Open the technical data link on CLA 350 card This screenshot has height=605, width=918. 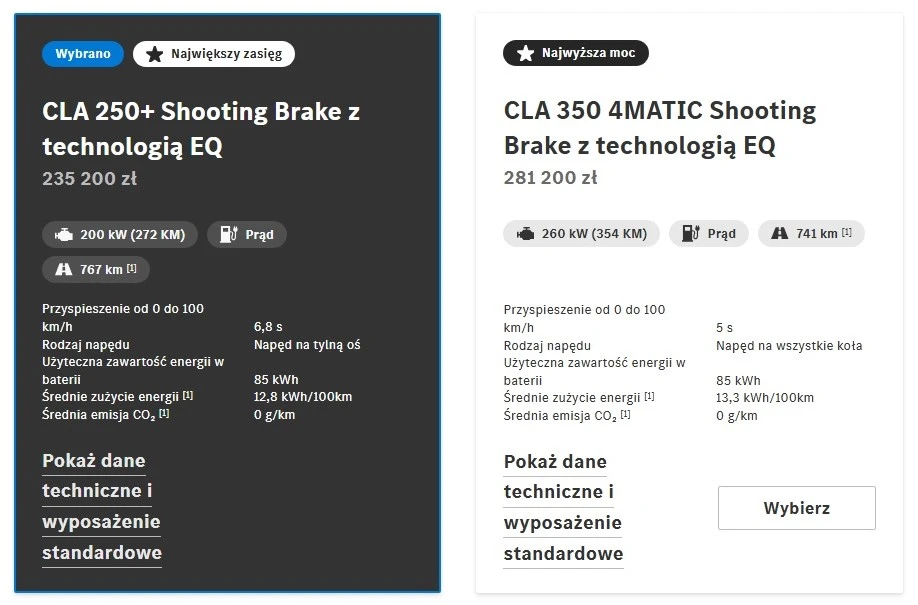(563, 507)
